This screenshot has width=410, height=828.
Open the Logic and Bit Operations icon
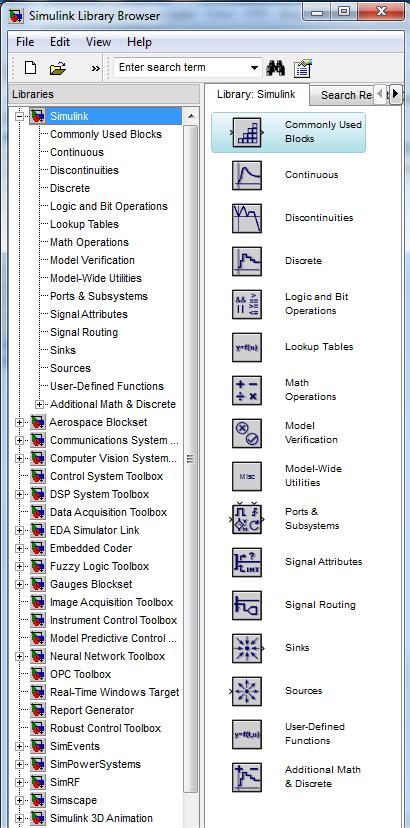pyautogui.click(x=247, y=304)
